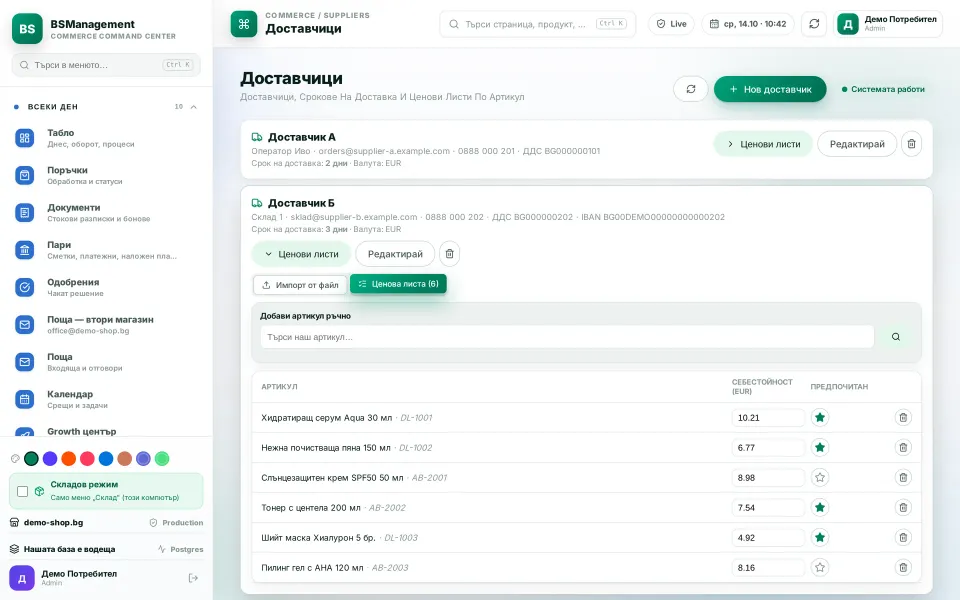The image size is (960, 600).
Task: Click the logout icon in sidebar footer
Action: click(x=193, y=578)
